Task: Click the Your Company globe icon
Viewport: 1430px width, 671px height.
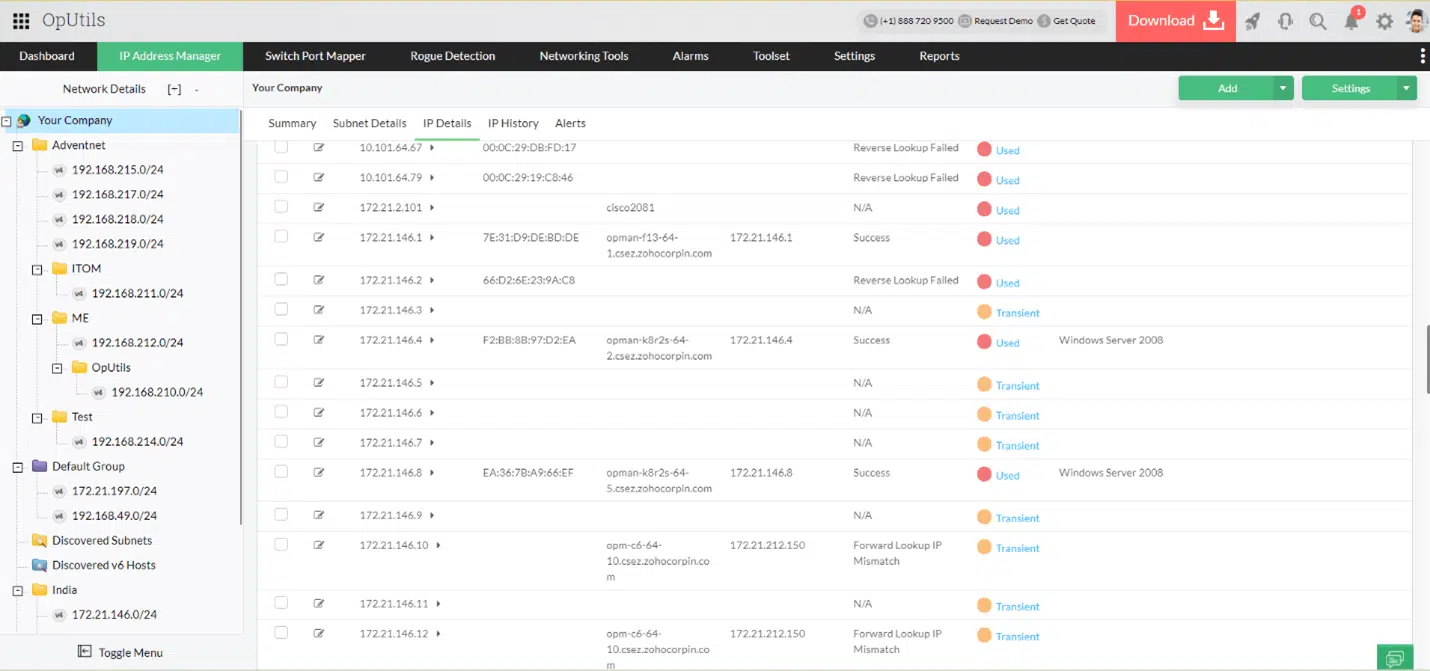Action: [24, 120]
